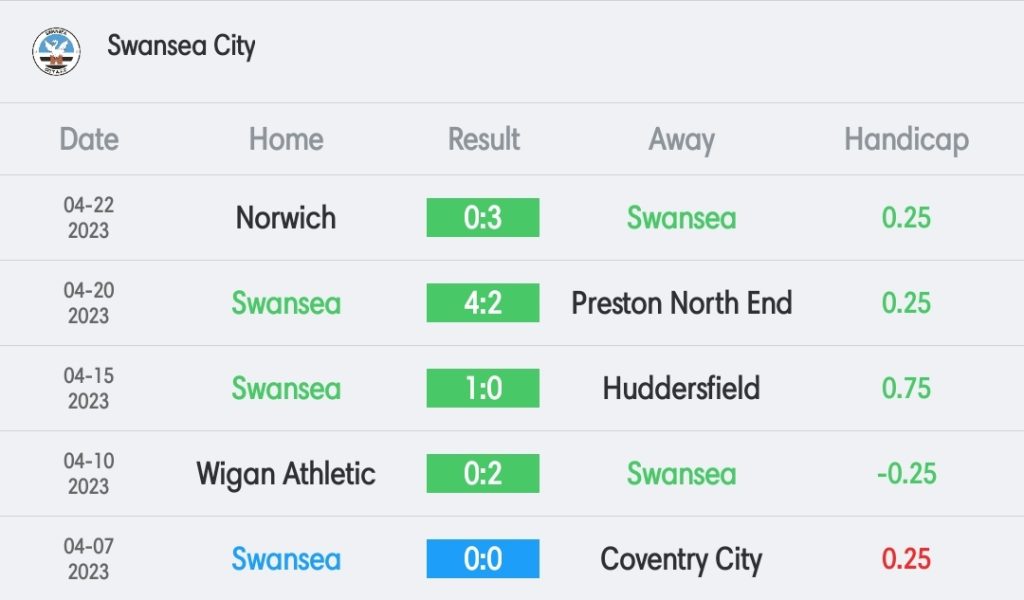
Task: Sort by the Date column header
Action: 89,139
